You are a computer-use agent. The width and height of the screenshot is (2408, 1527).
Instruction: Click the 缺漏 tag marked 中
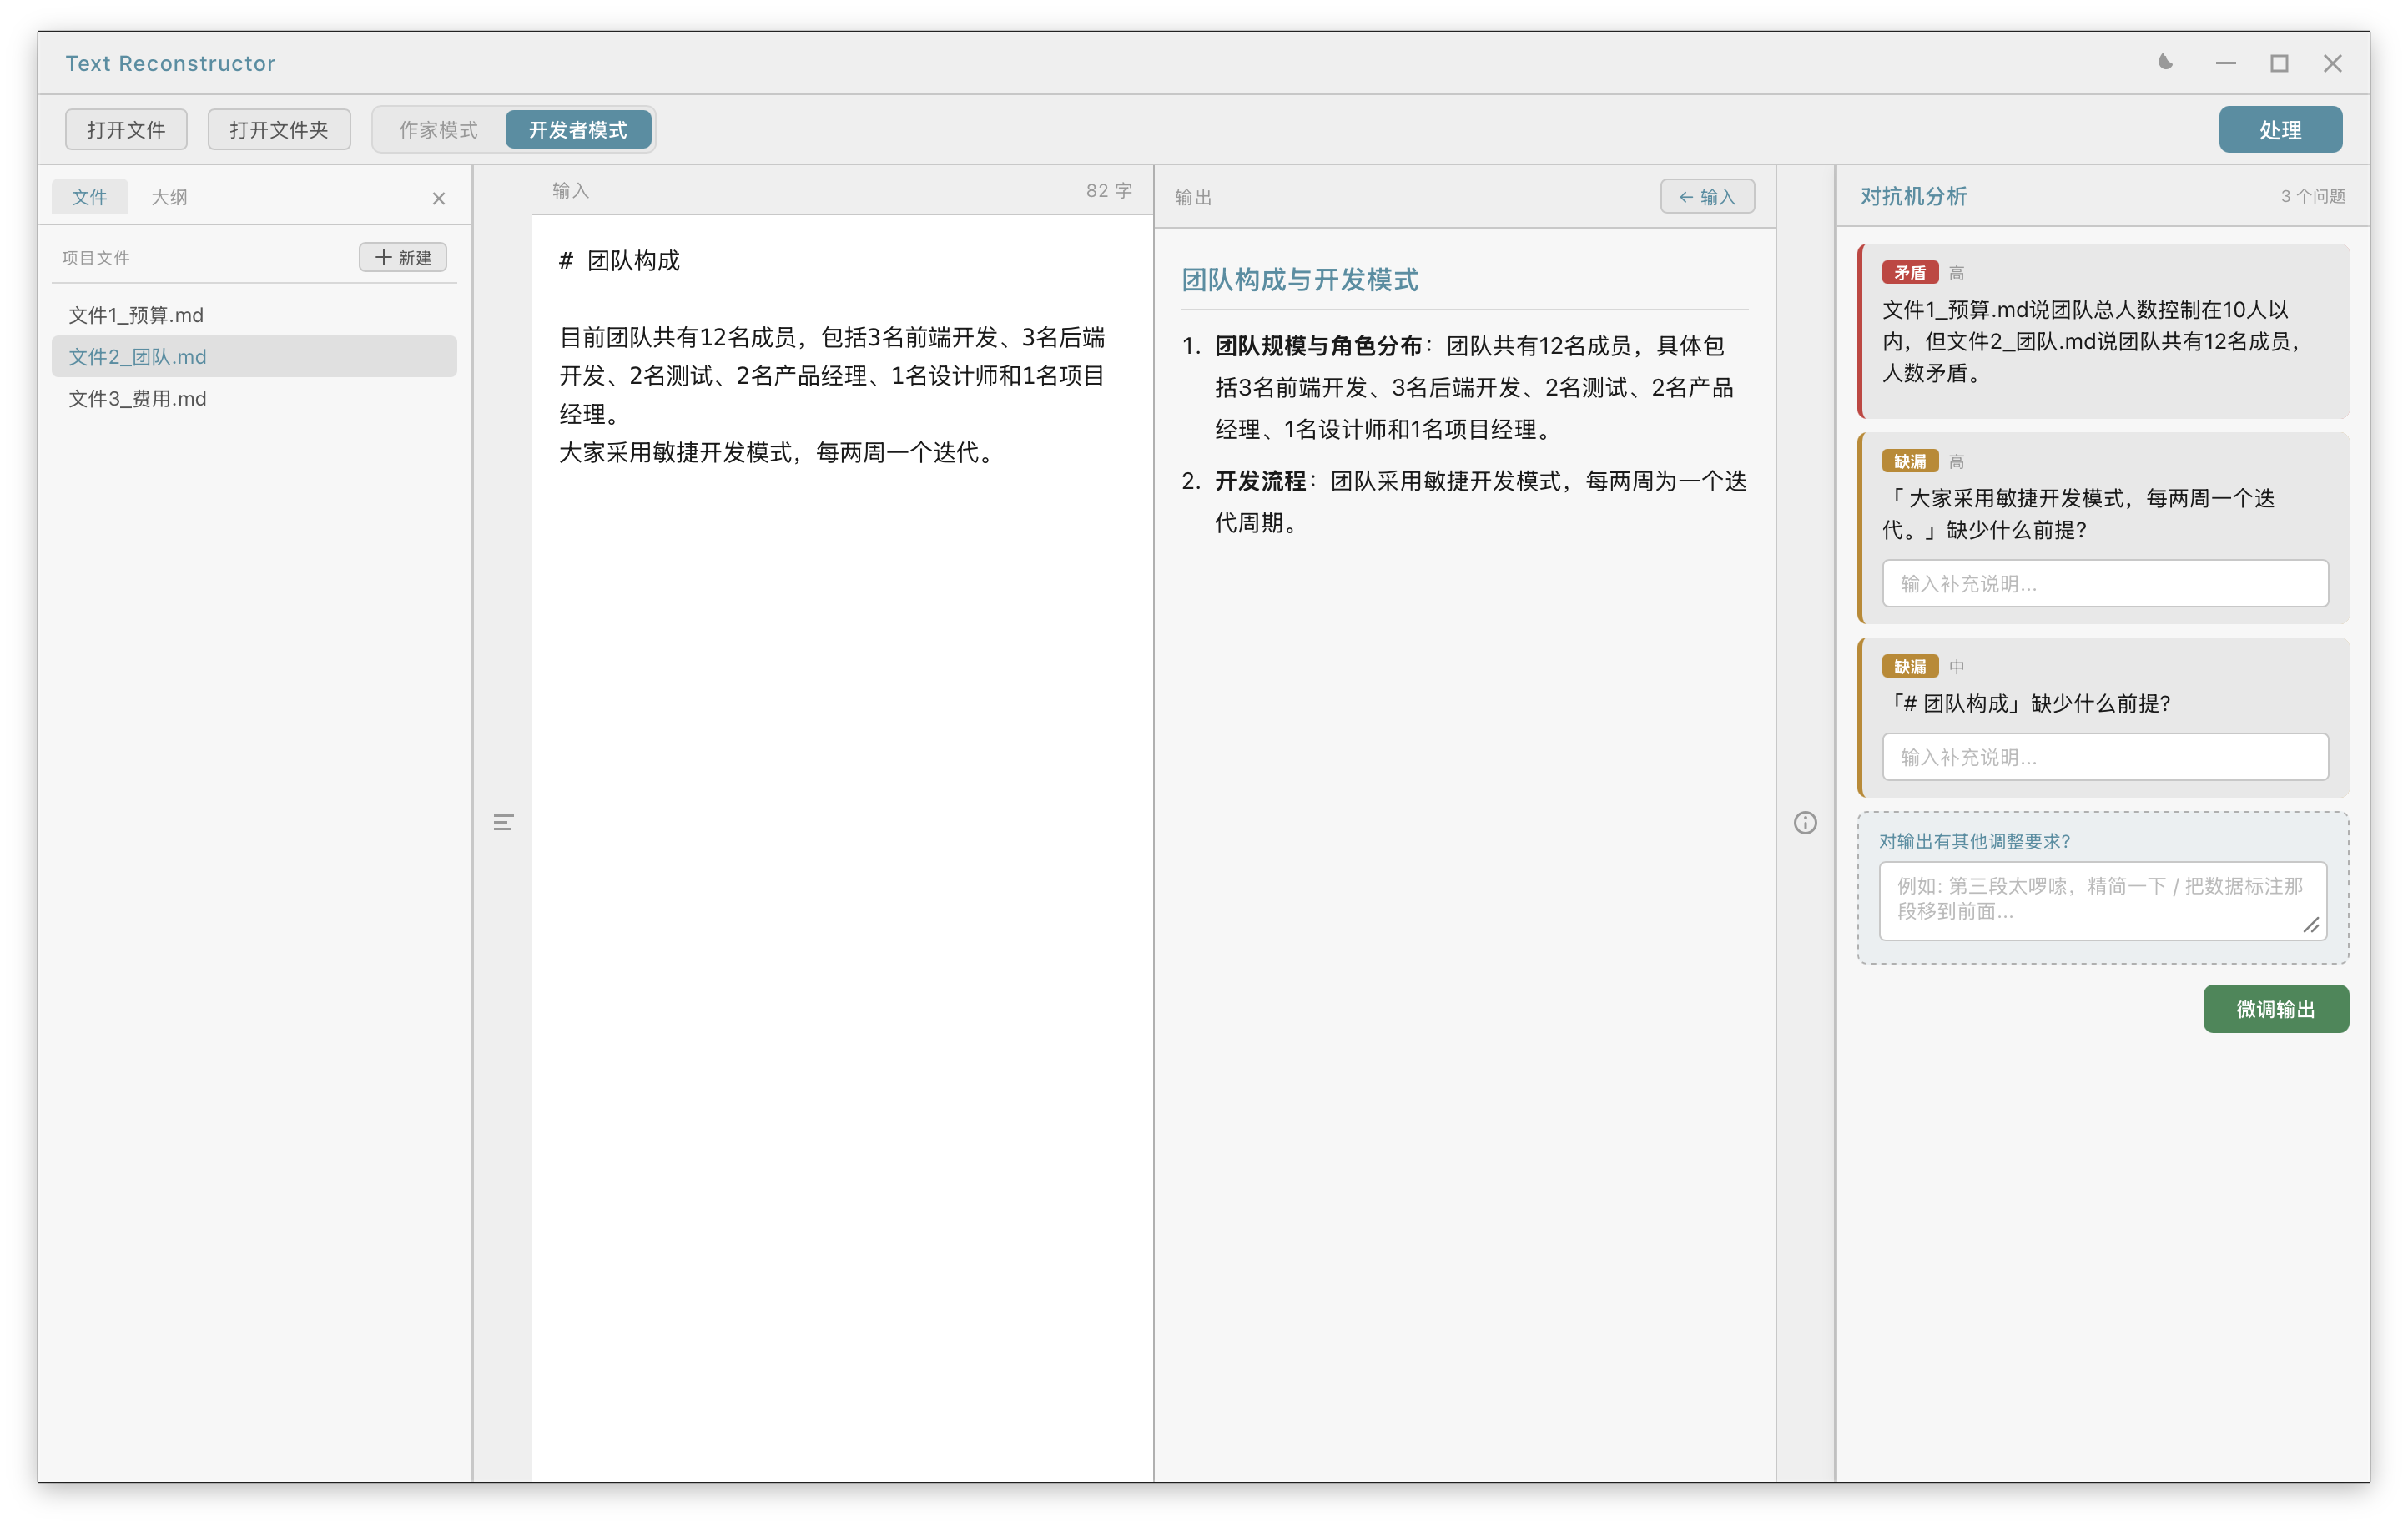coord(1909,666)
